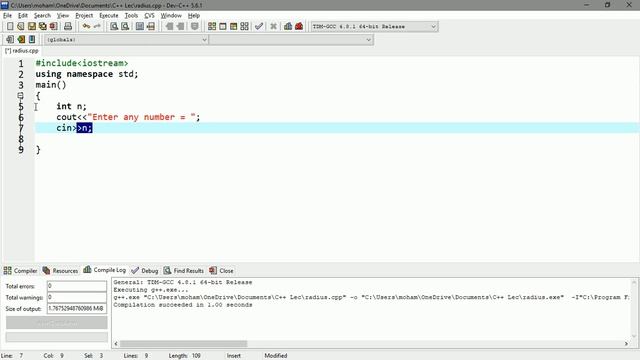Click the Insert snippet icon on second toolbar
This screenshot has height=360, width=640.
tap(10, 40)
